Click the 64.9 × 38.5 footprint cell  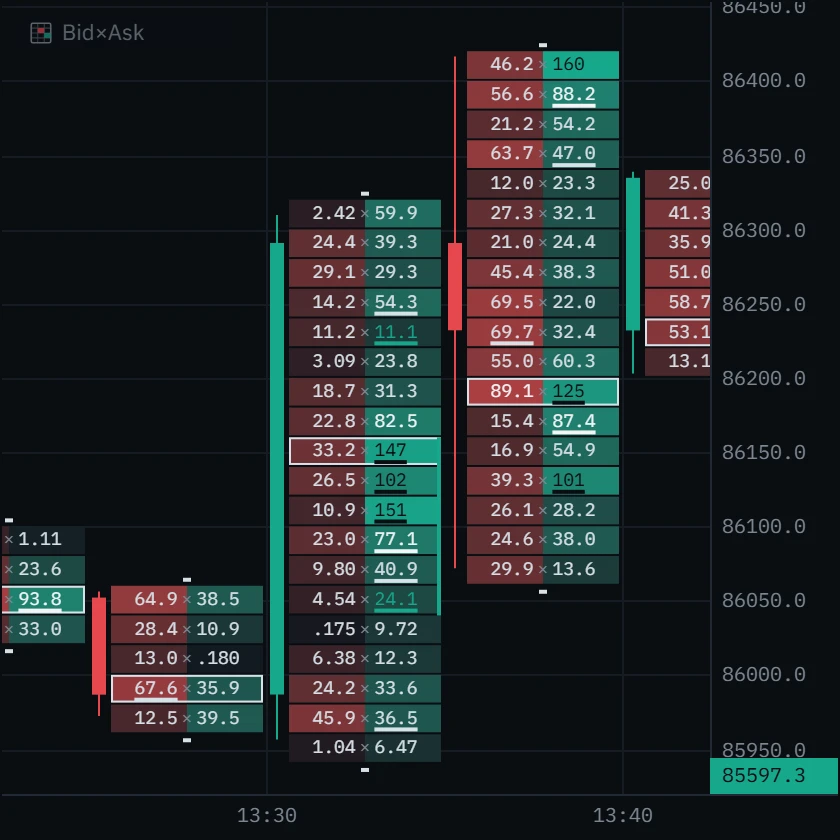(187, 599)
